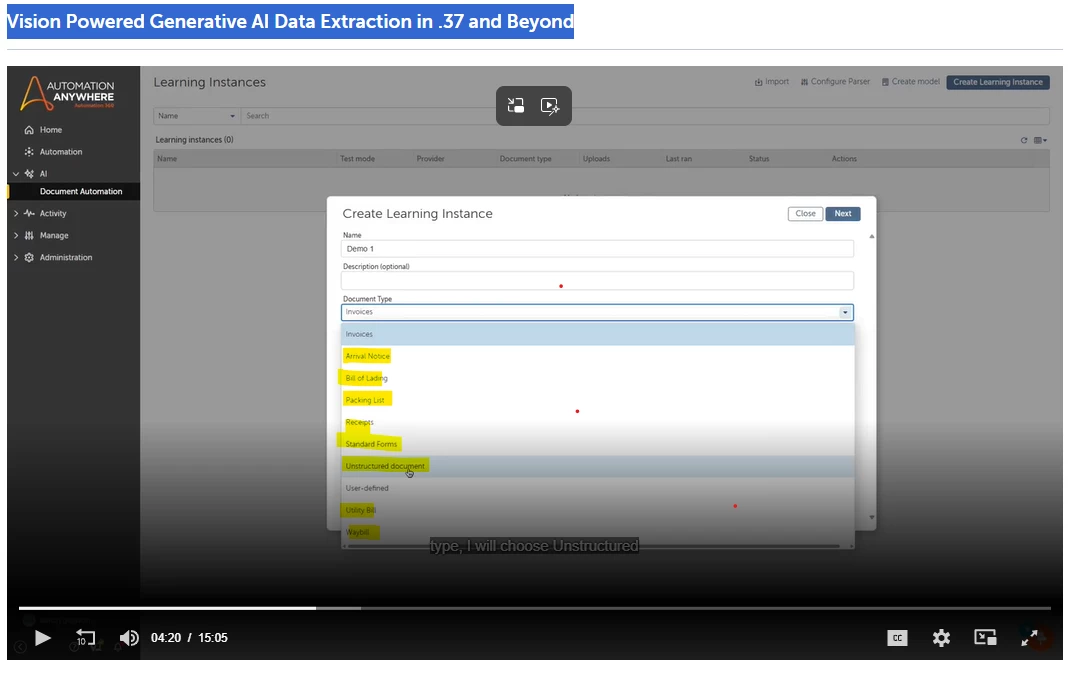Click the Name field containing Demo 1
Viewport: 1075px width, 687px height.
(597, 249)
